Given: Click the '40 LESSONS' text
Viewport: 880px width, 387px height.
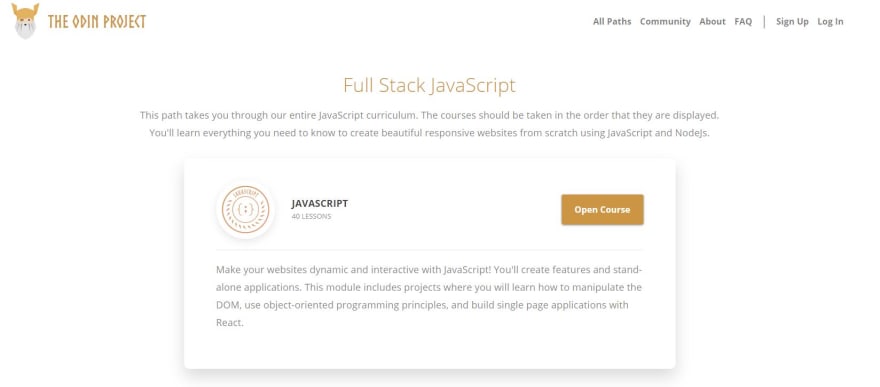Looking at the screenshot, I should (x=311, y=216).
